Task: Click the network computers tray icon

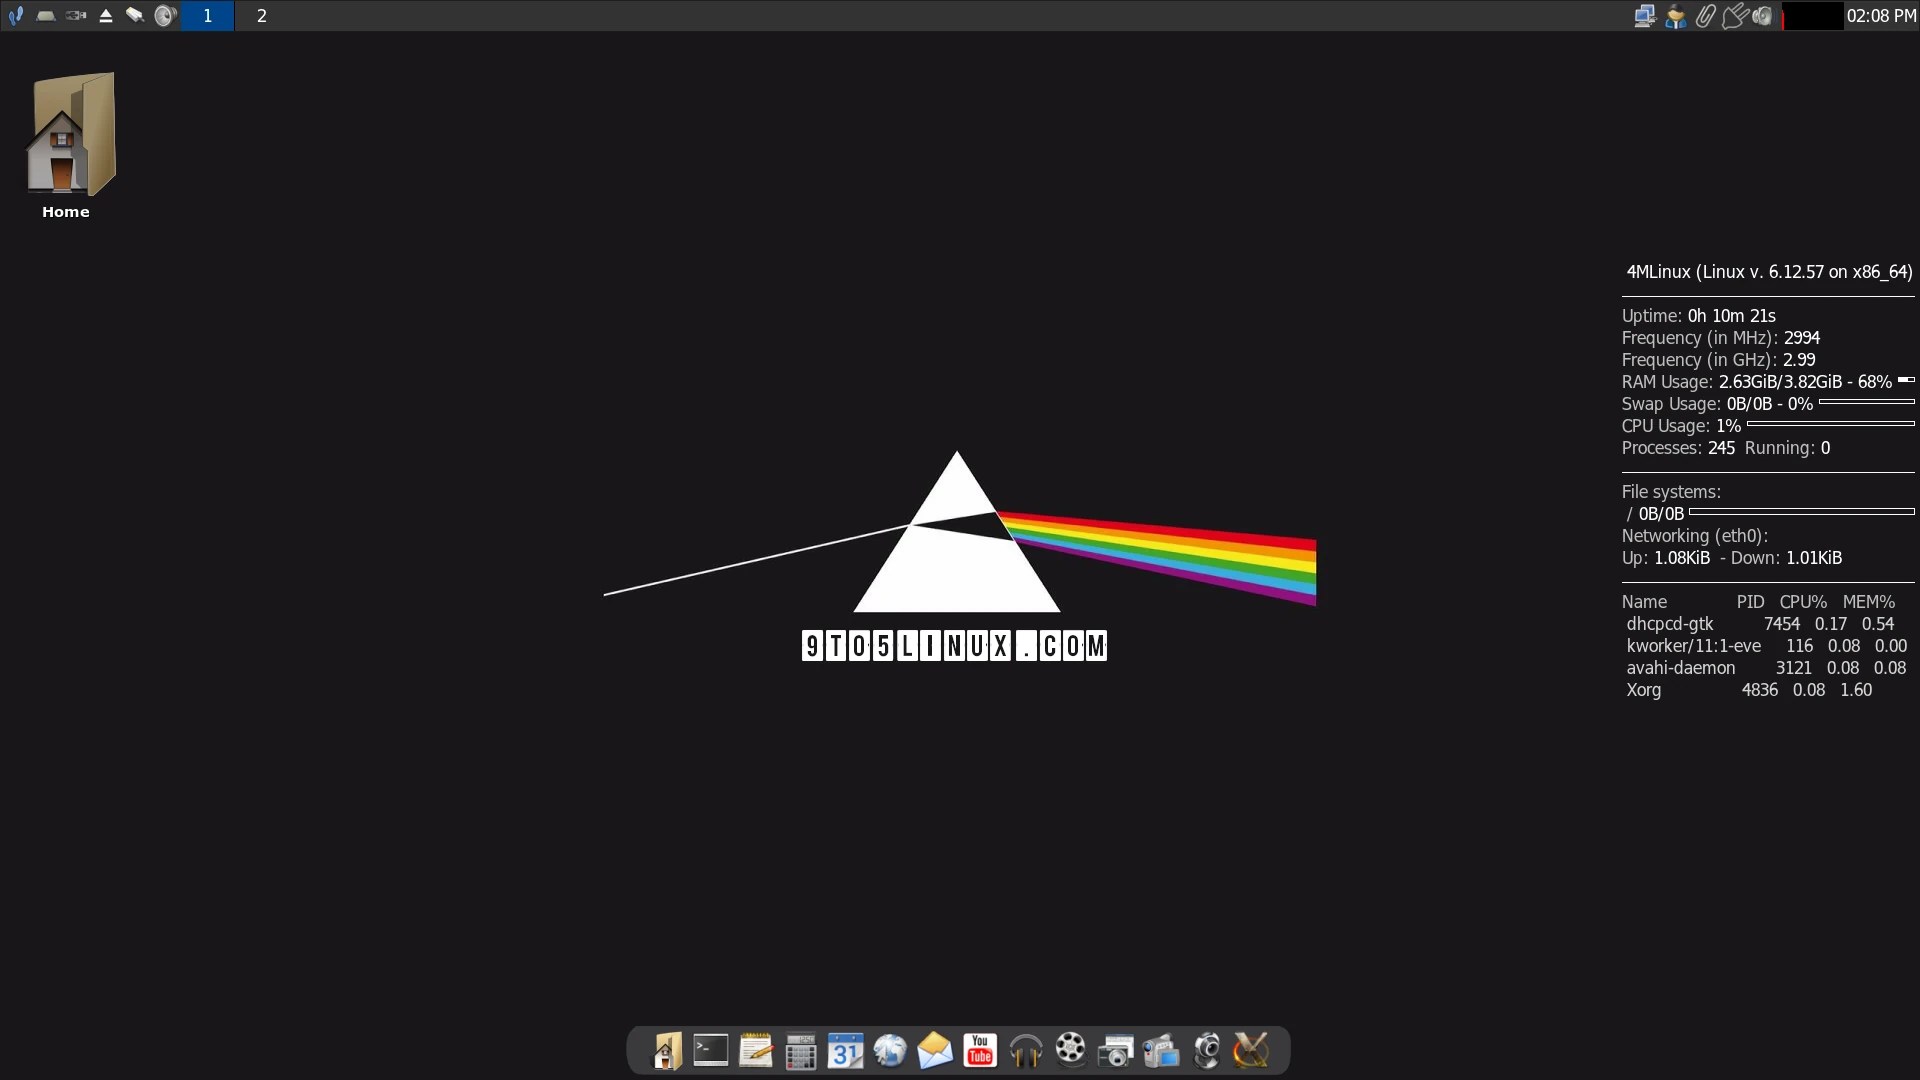Action: [x=1644, y=15]
